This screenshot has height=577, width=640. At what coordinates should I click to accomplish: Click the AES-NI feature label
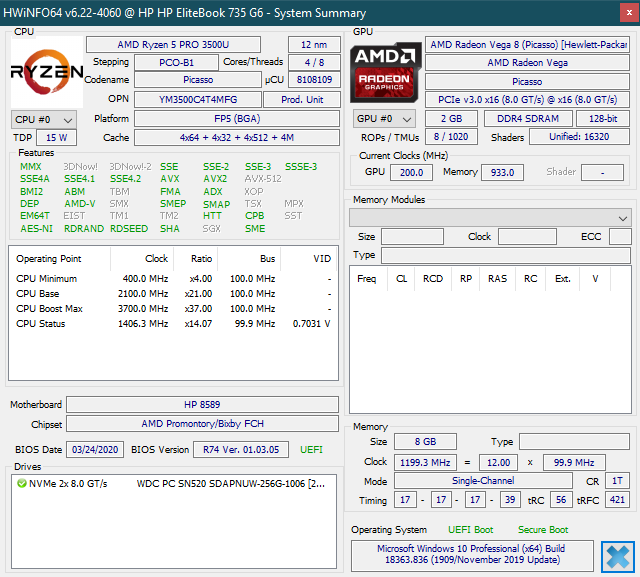(x=36, y=229)
